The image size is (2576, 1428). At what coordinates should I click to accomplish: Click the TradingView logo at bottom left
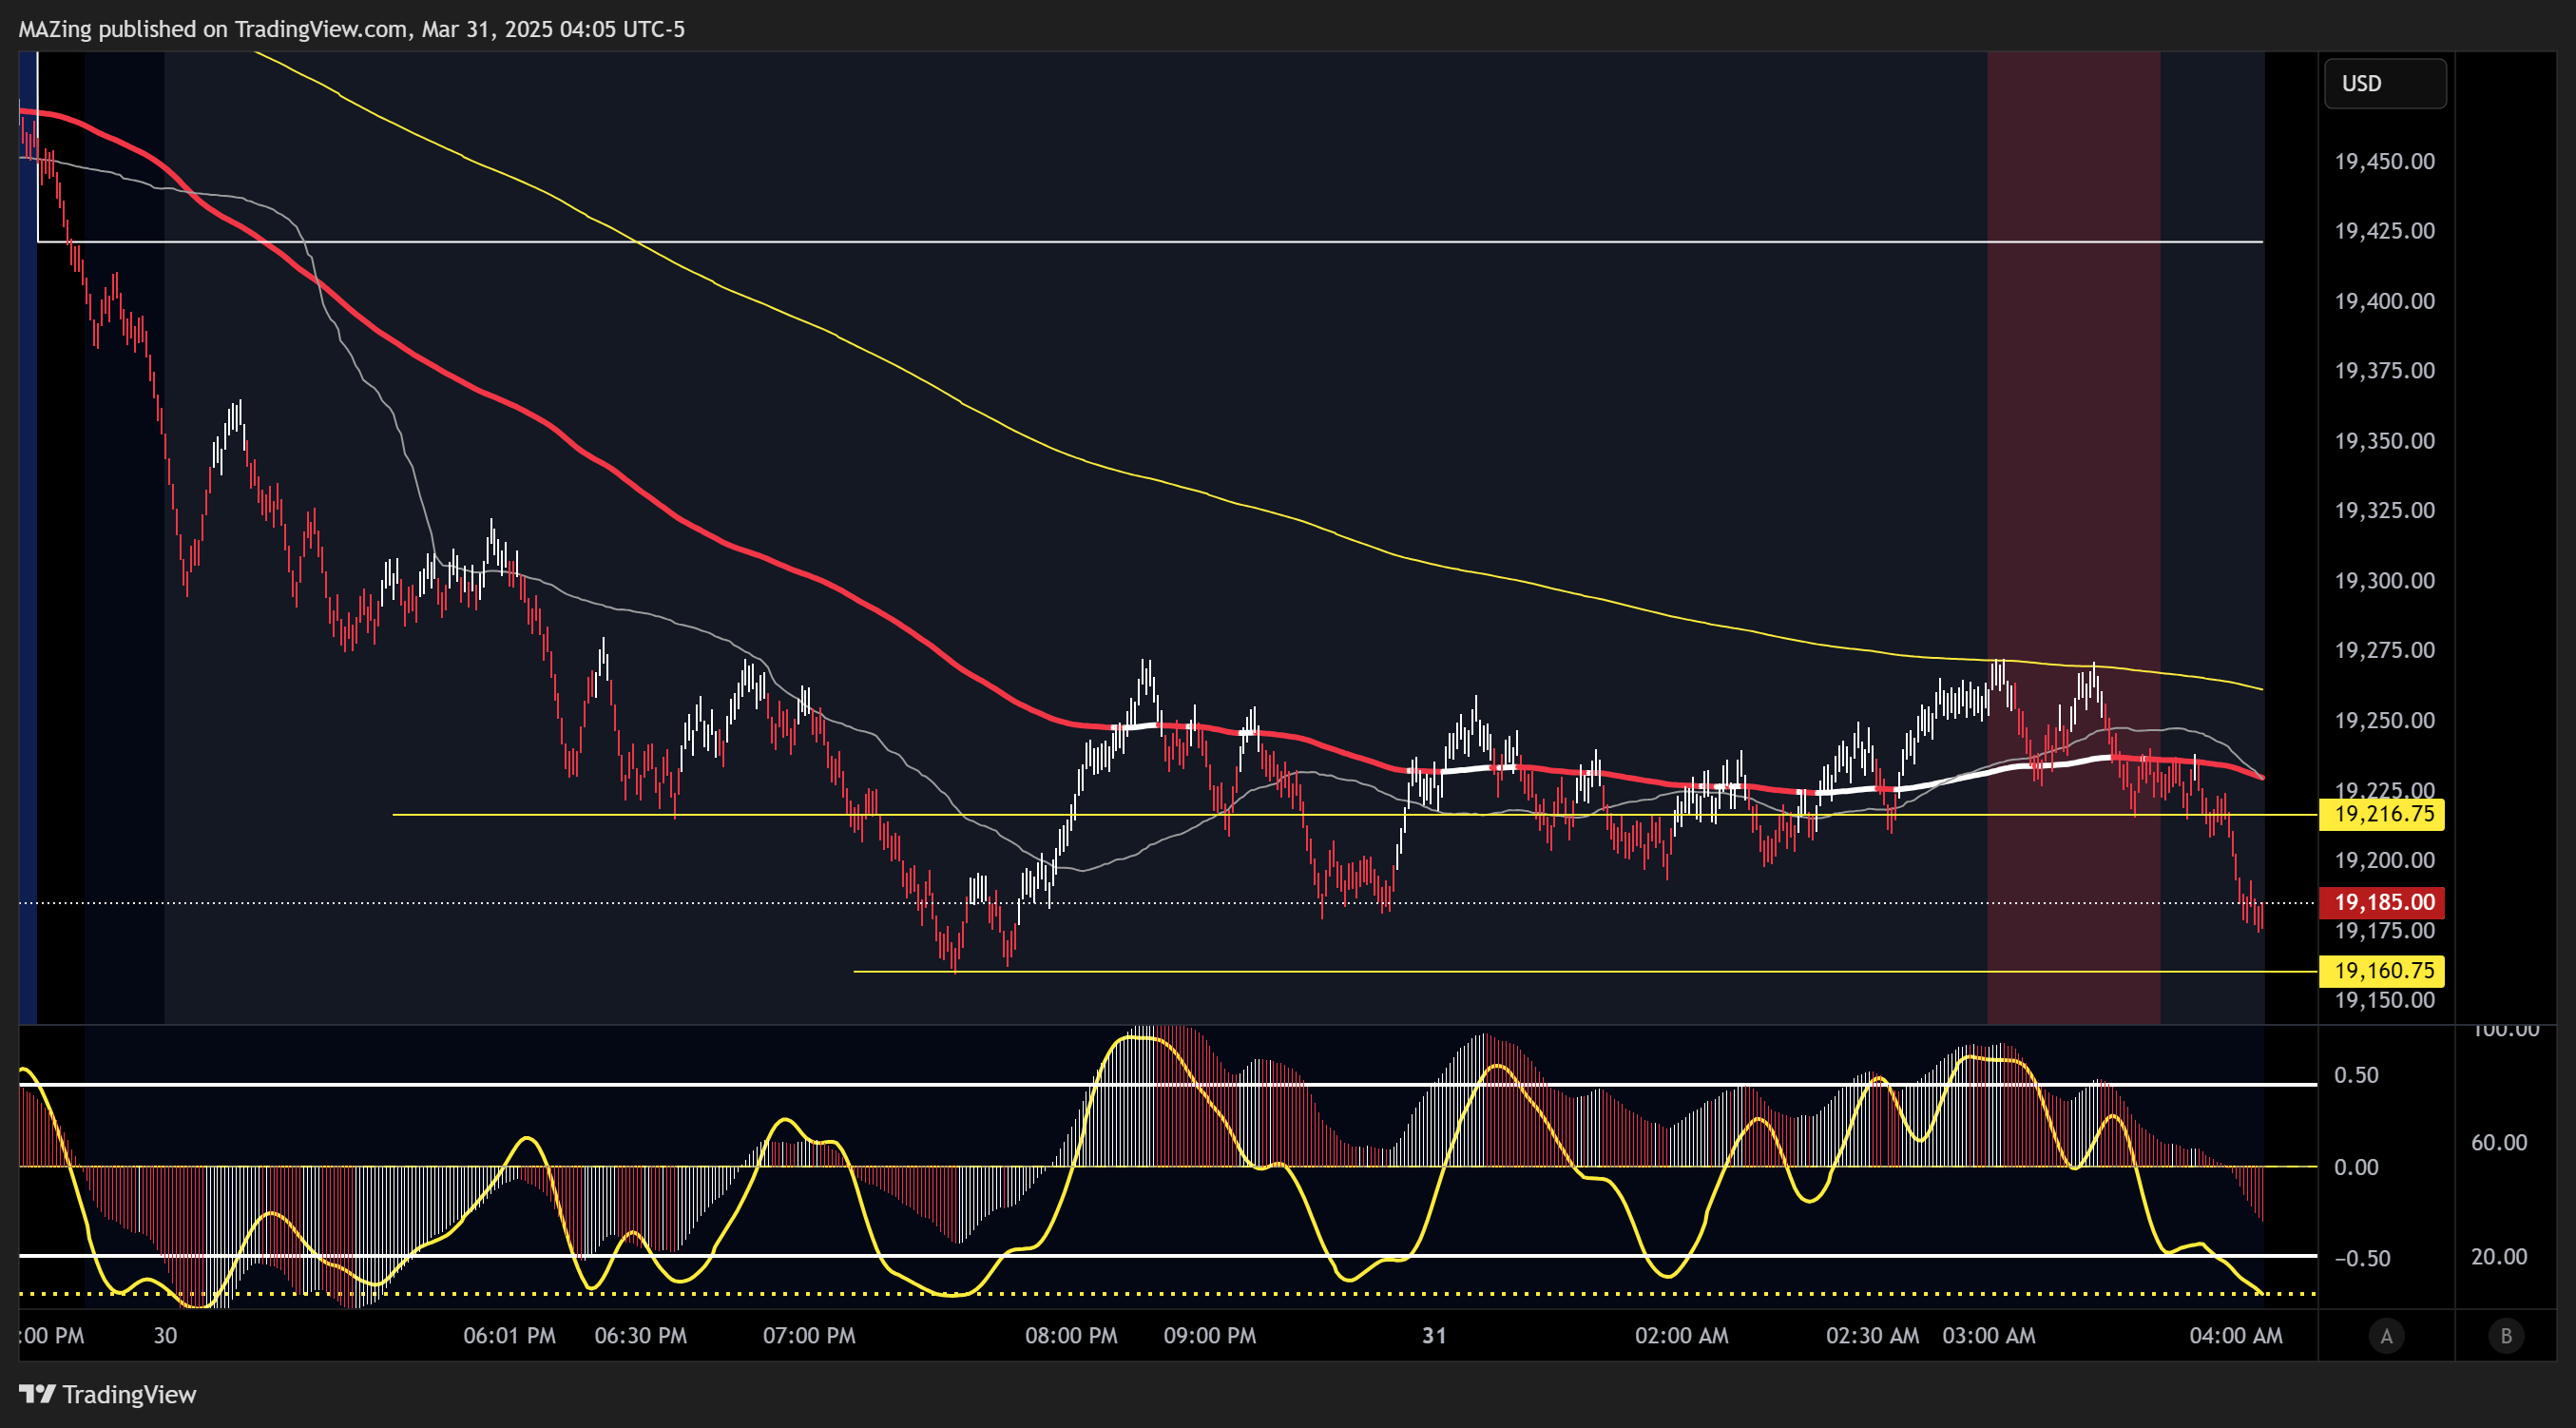(108, 1394)
